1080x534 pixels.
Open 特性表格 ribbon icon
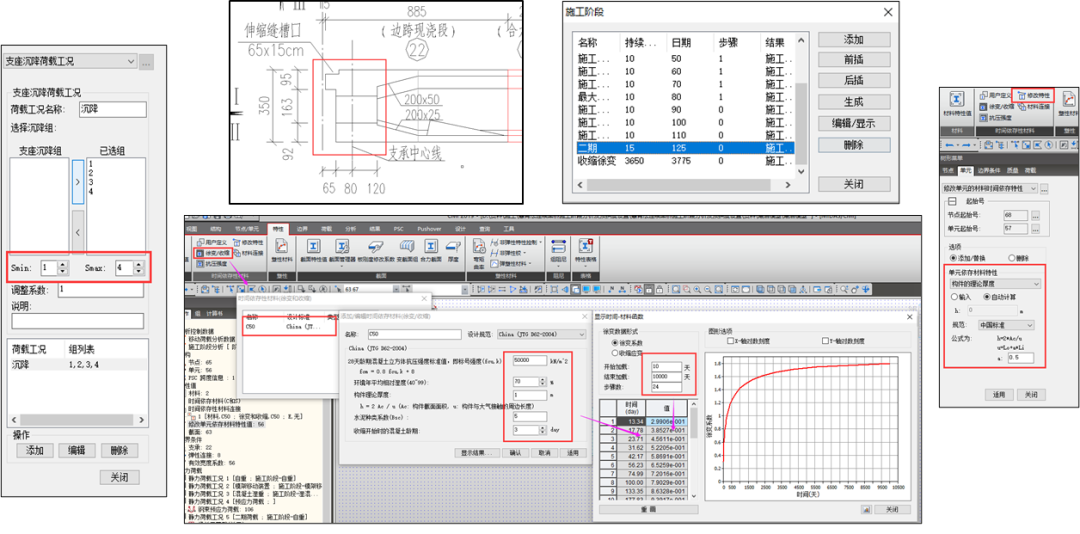tap(586, 251)
